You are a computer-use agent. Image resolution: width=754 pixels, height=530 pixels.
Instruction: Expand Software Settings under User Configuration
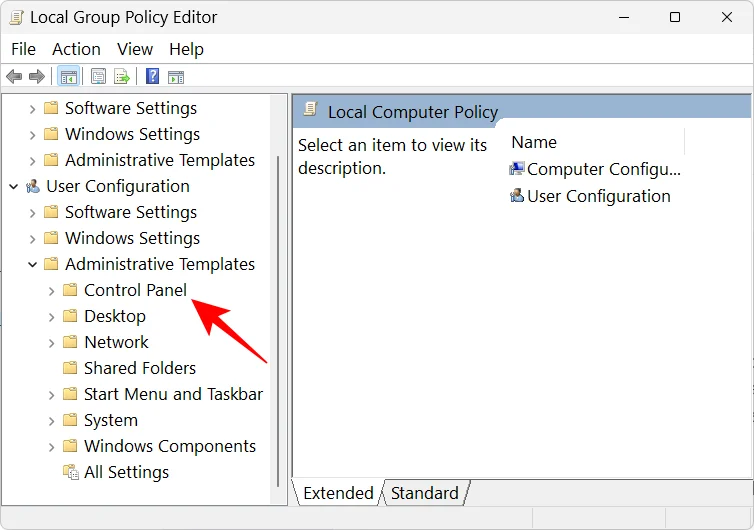pos(32,213)
